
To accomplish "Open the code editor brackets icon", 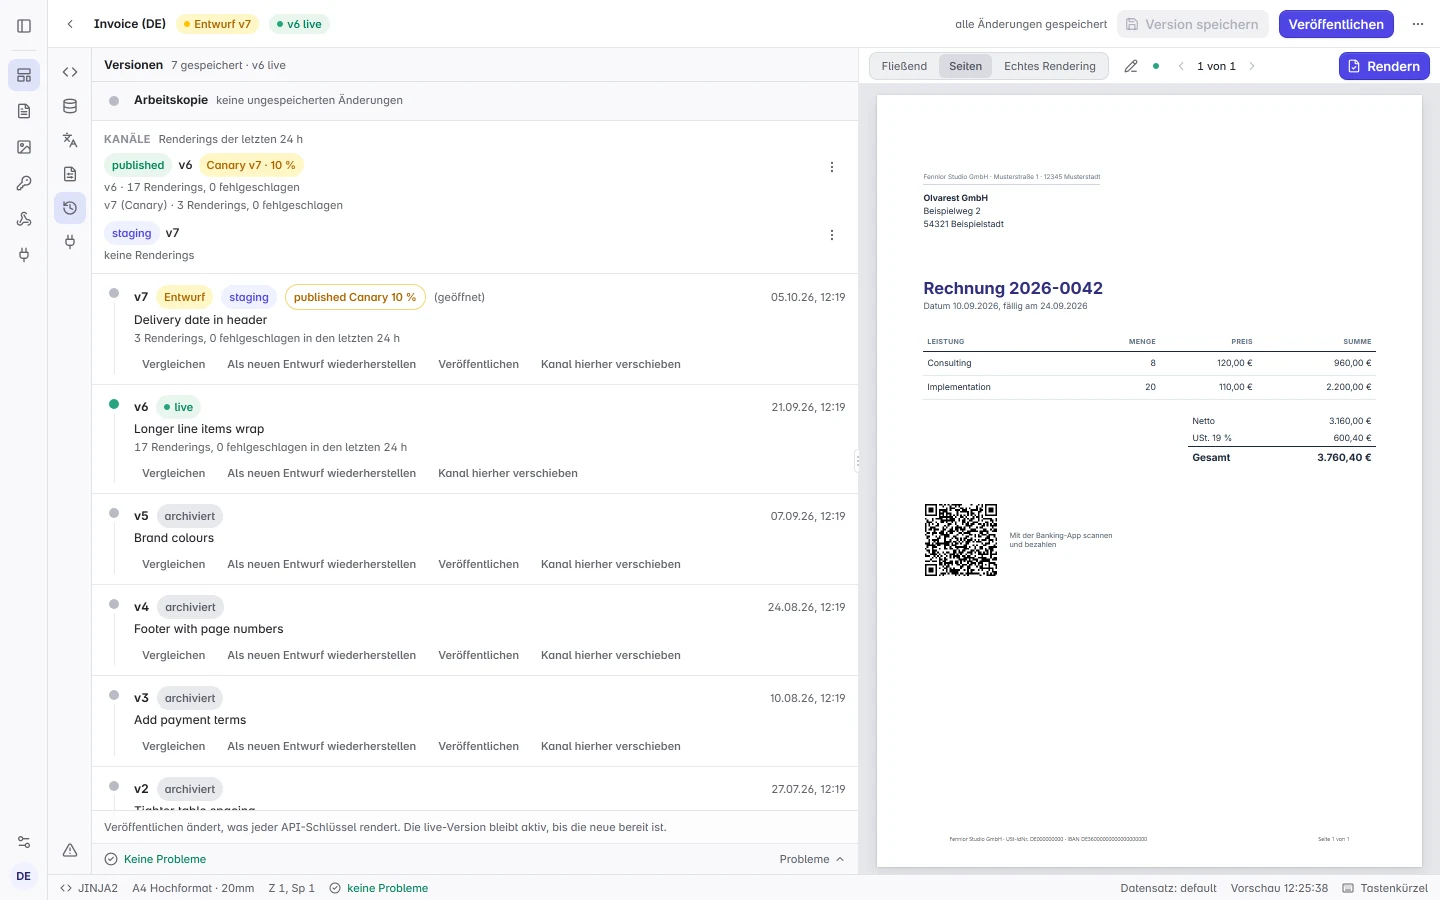I will pos(70,72).
